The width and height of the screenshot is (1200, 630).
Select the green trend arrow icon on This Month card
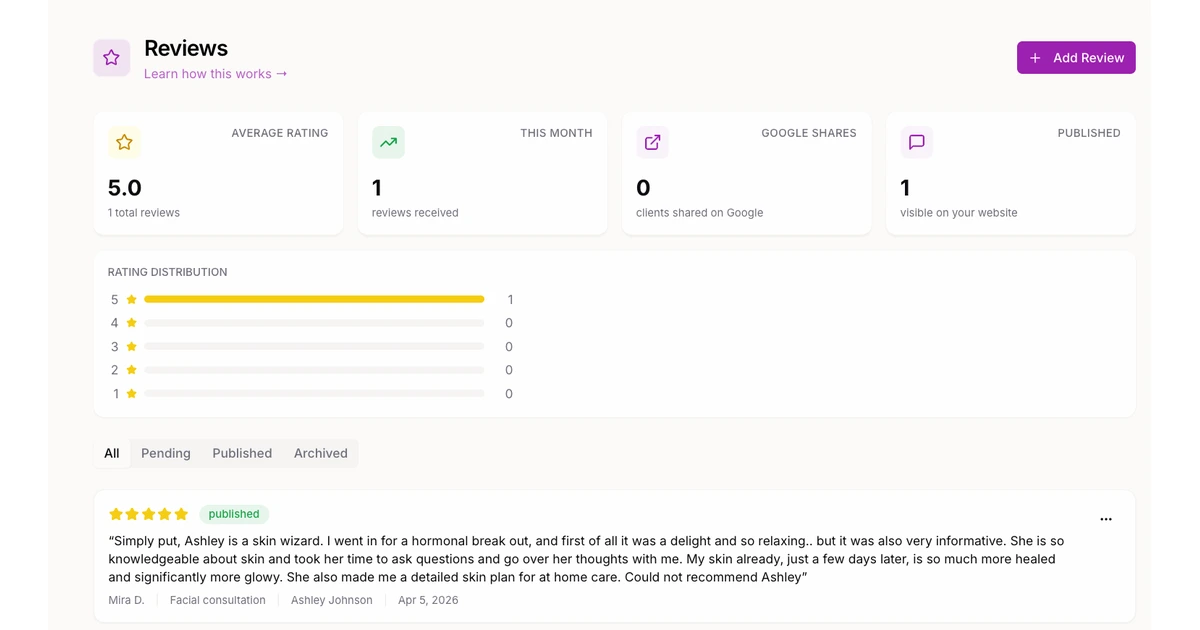pyautogui.click(x=388, y=142)
